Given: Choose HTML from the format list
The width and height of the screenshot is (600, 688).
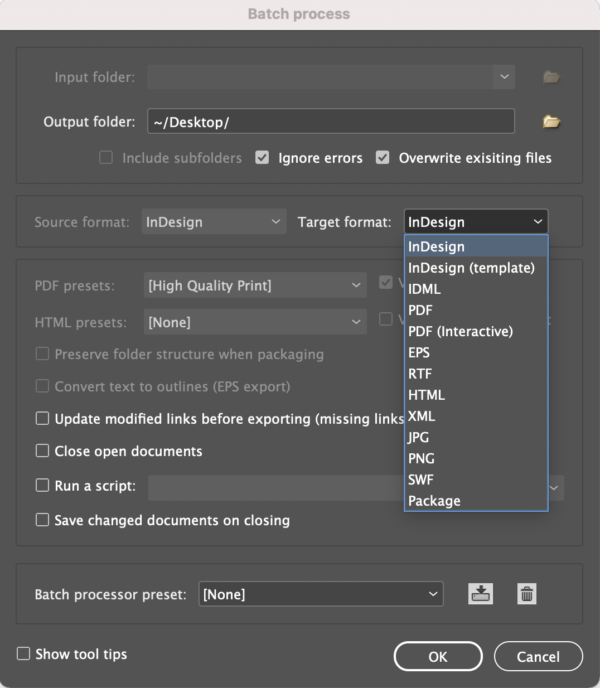Looking at the screenshot, I should tap(476, 395).
